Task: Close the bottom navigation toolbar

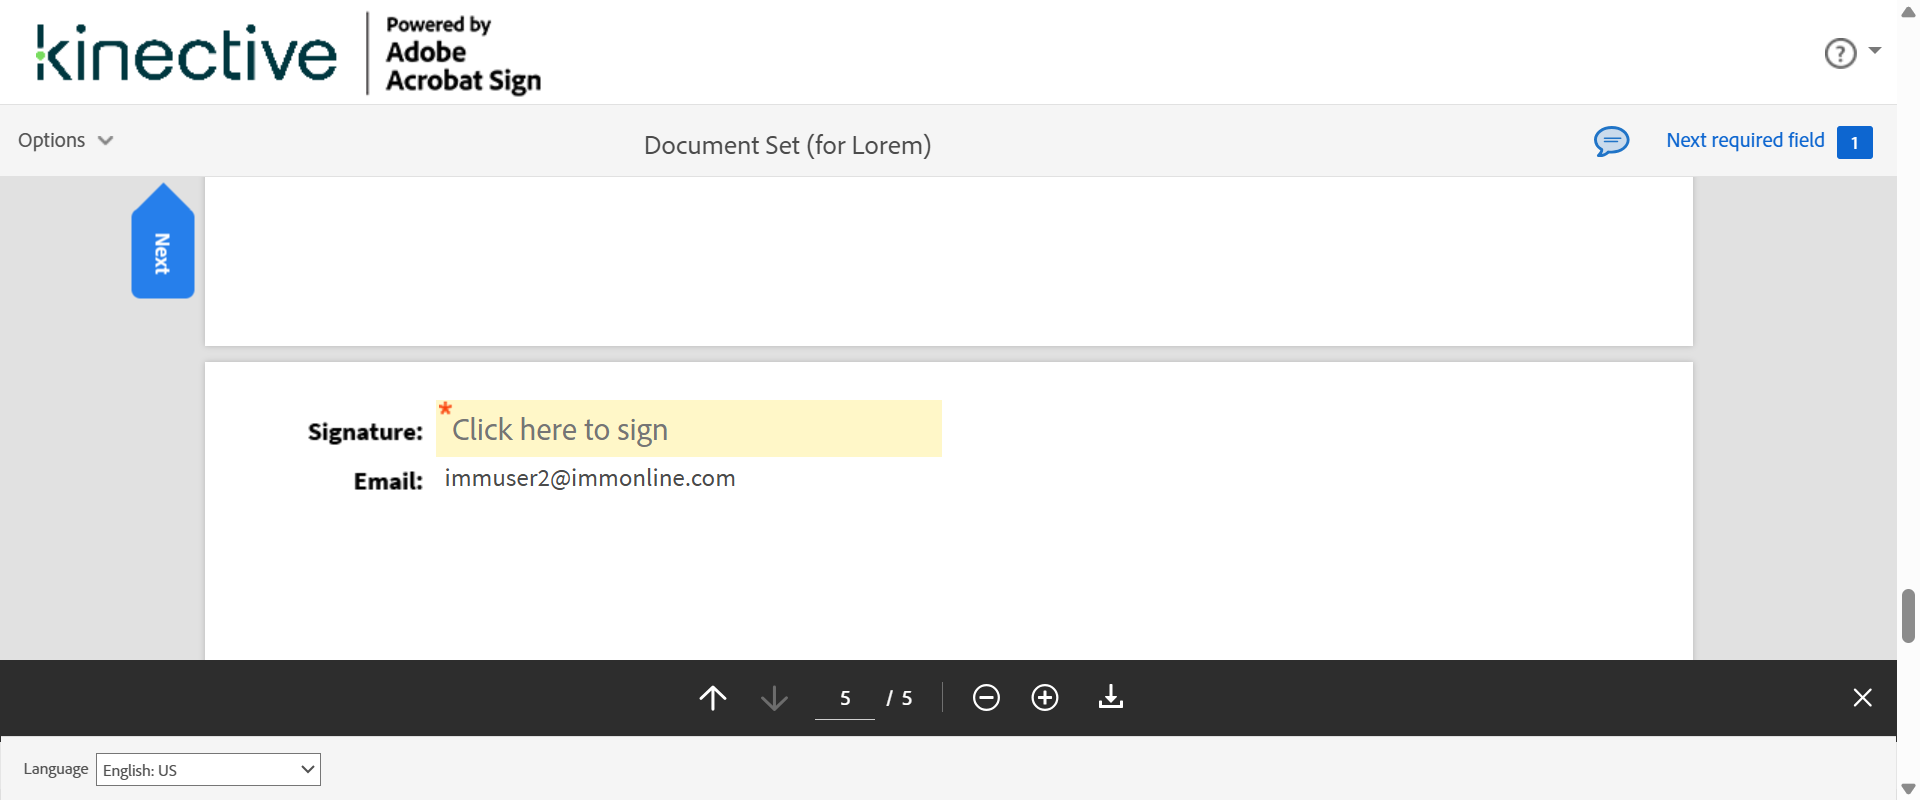Action: point(1862,697)
